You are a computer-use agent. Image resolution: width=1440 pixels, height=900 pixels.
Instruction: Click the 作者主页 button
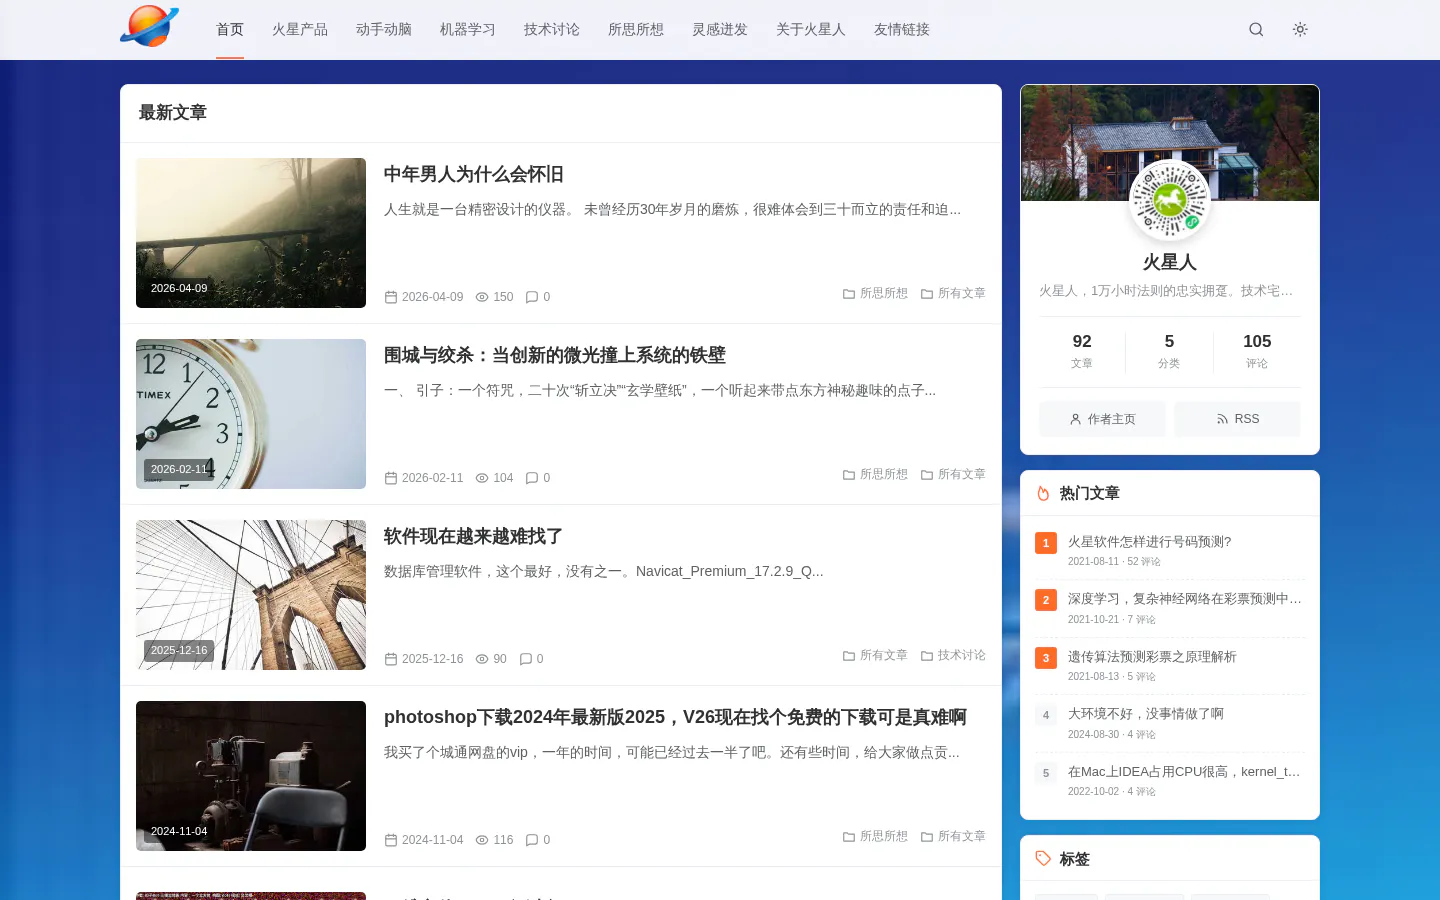pos(1102,419)
